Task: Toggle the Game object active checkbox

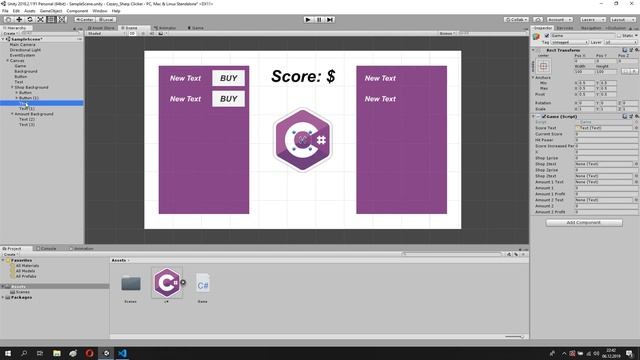Action: [547, 36]
